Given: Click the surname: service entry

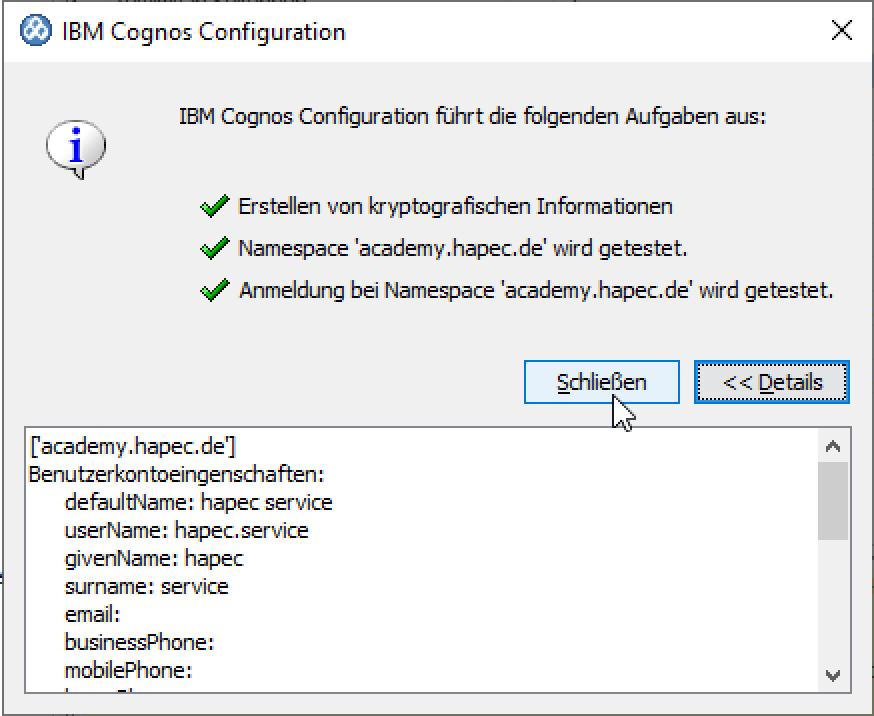Looking at the screenshot, I should pyautogui.click(x=146, y=586).
